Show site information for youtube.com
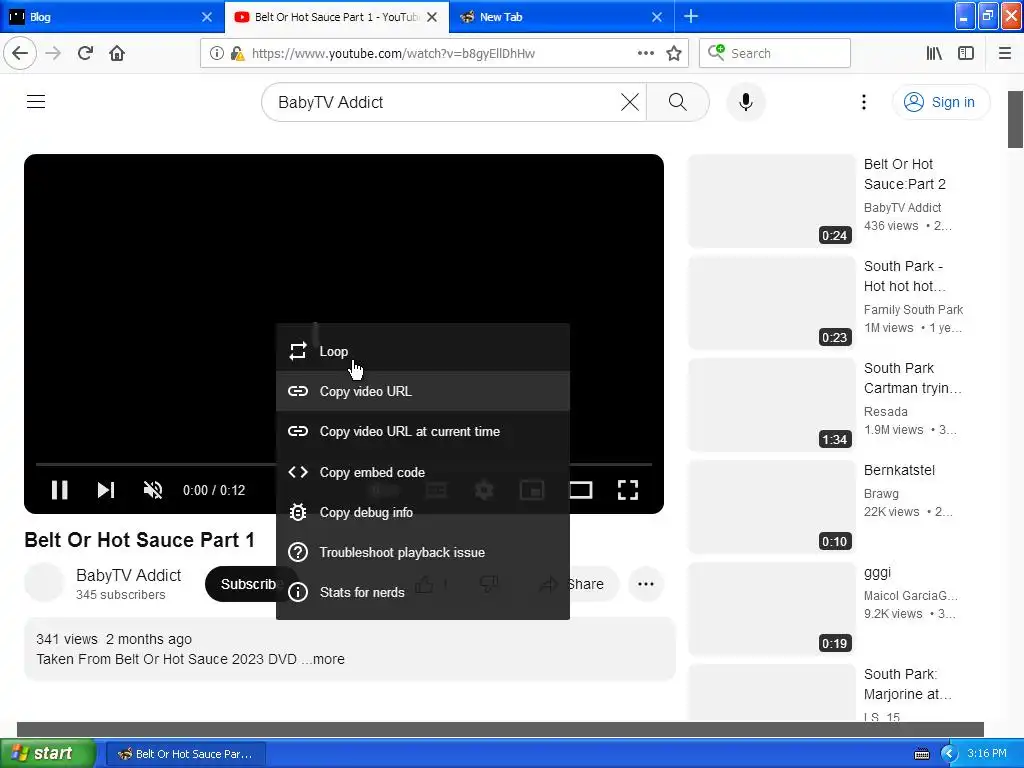The height and width of the screenshot is (768, 1024). (216, 54)
